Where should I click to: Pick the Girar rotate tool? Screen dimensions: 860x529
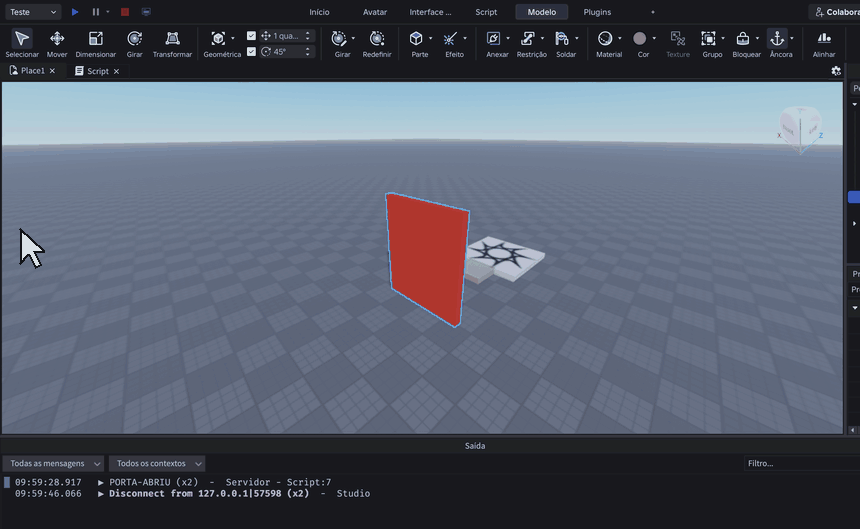tap(134, 43)
